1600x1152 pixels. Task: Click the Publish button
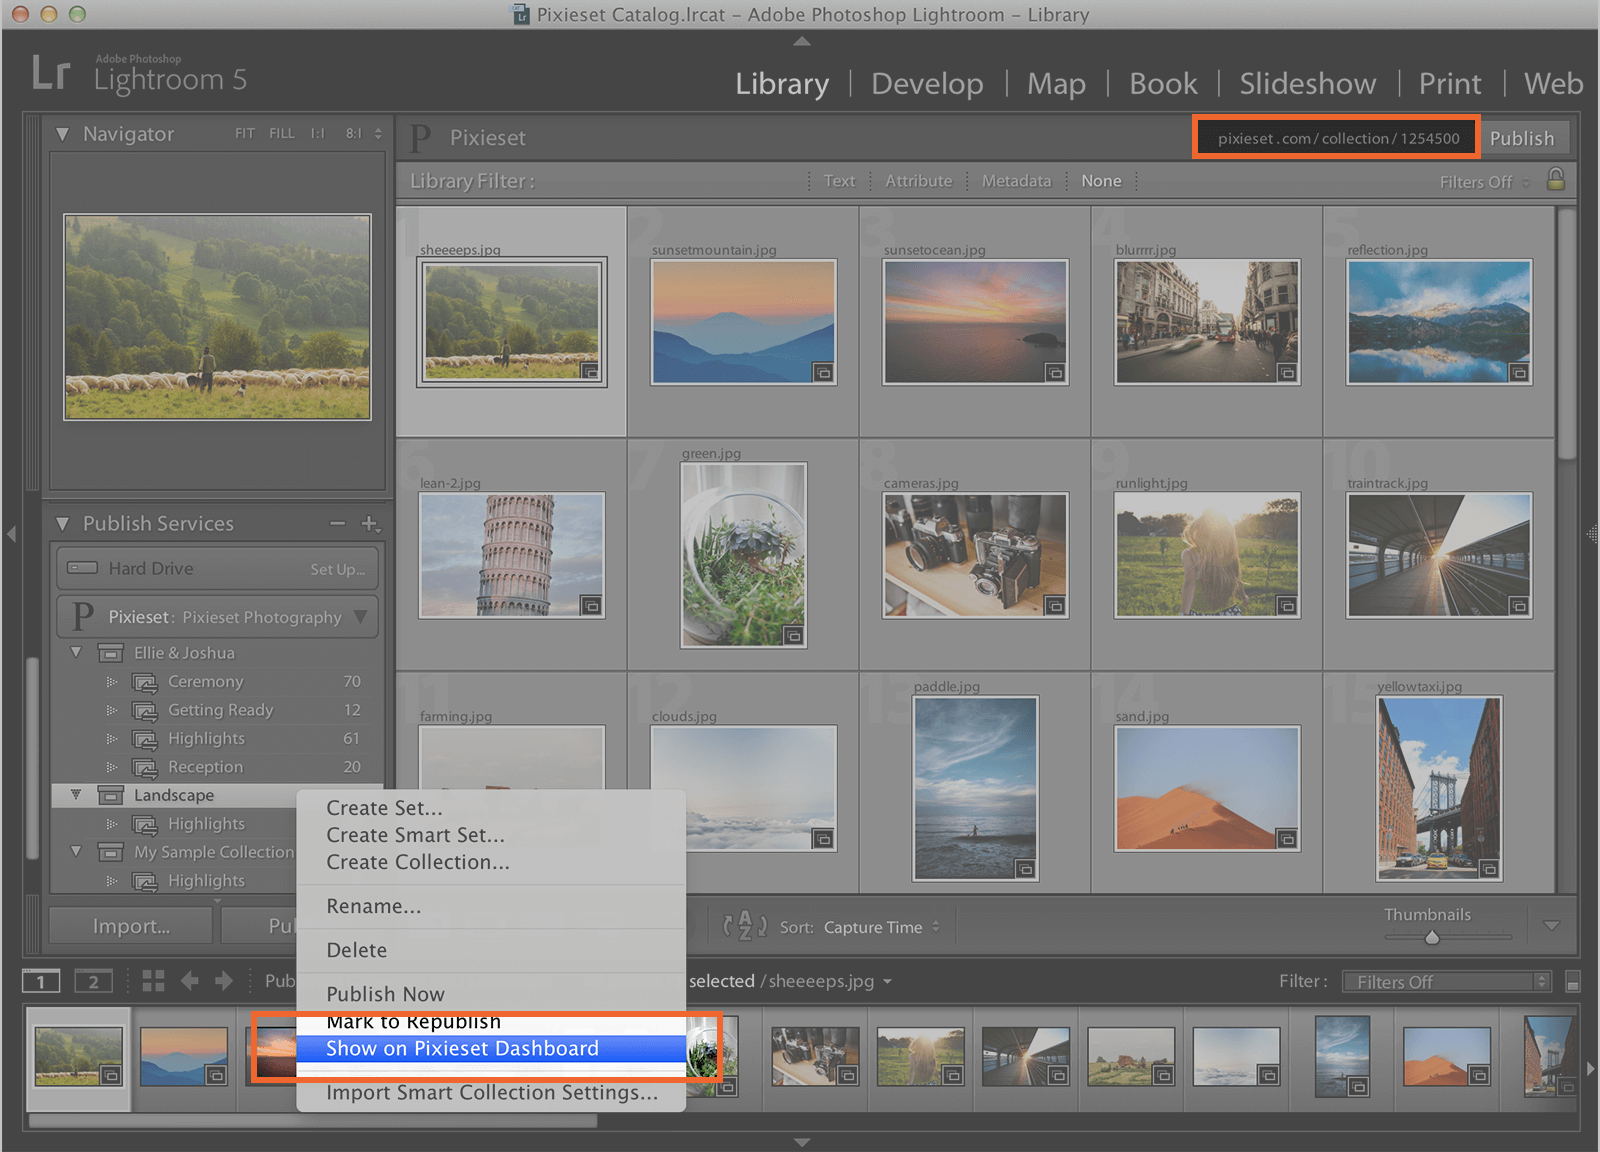point(1524,138)
